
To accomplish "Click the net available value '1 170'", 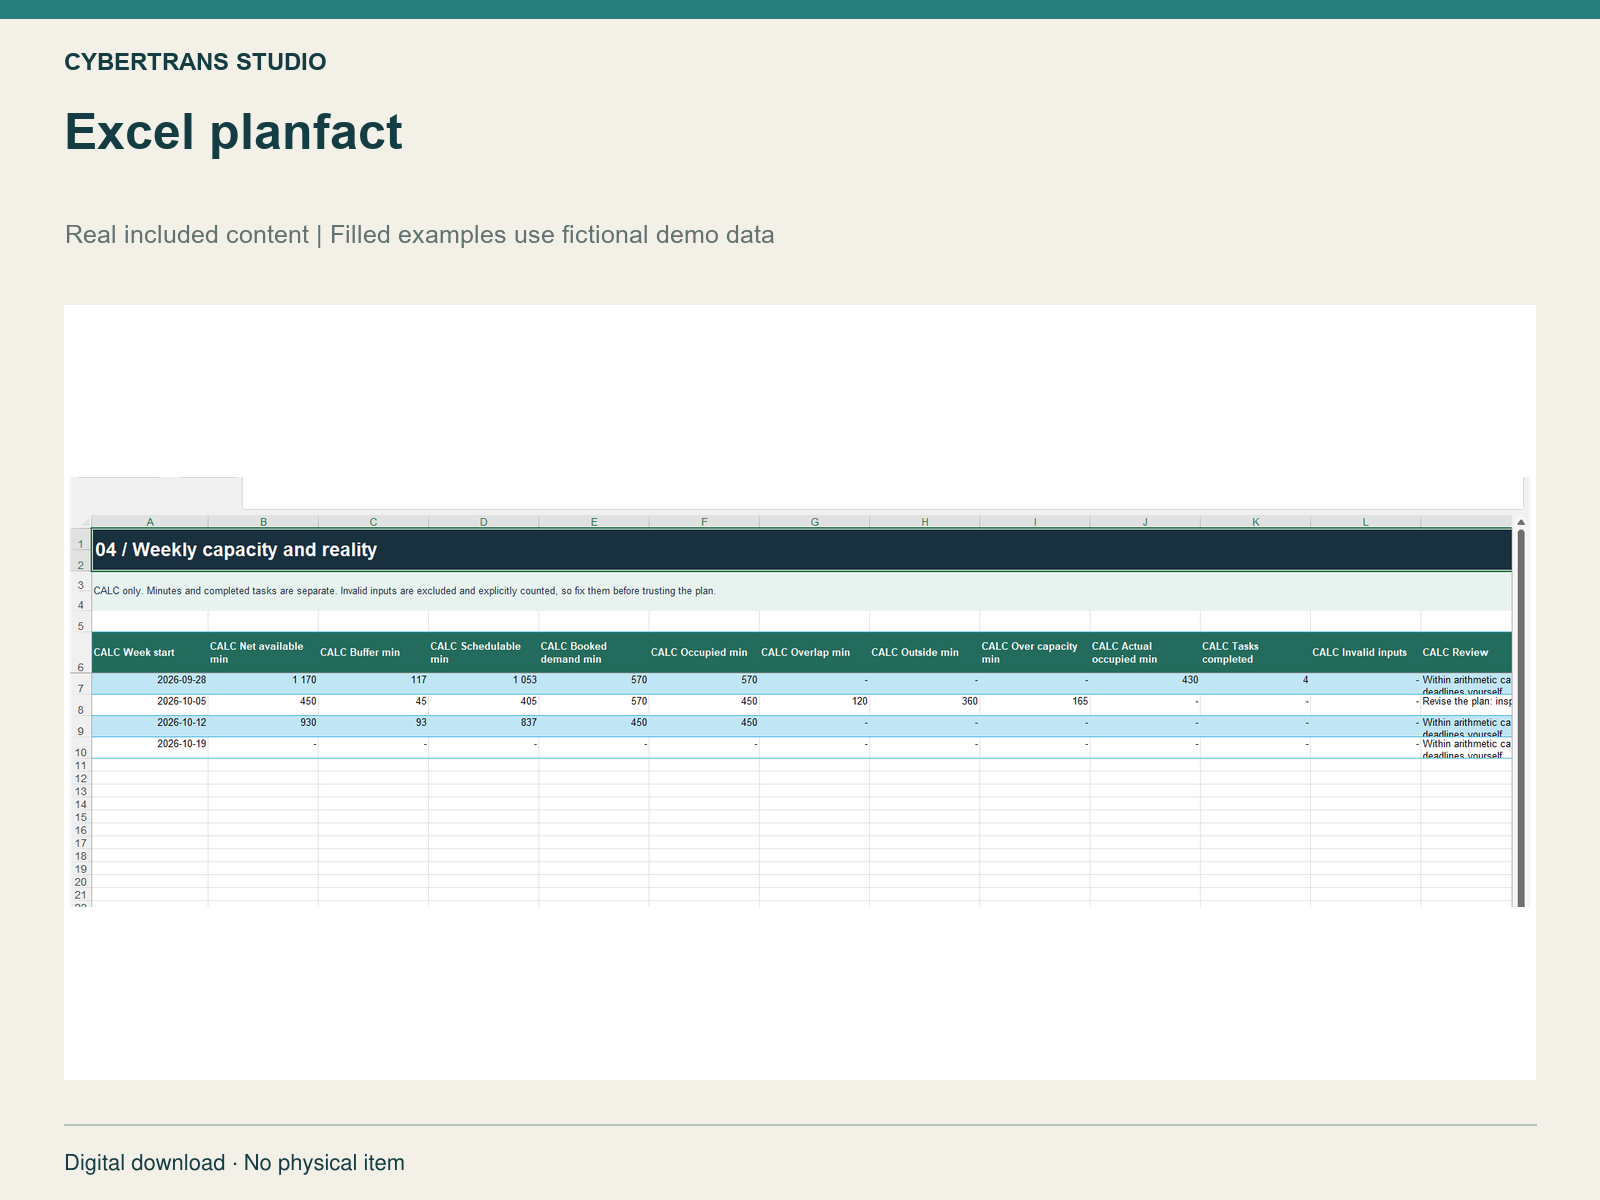I will 263,684.
